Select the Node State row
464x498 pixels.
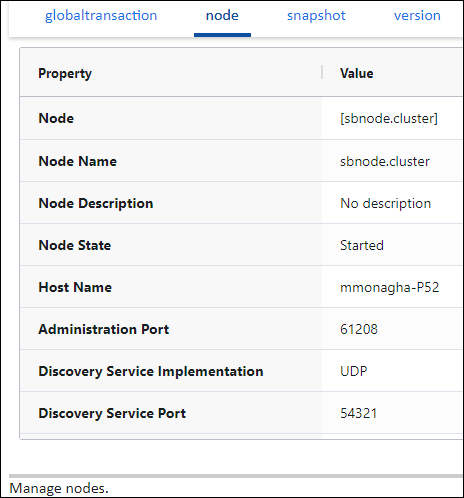(x=242, y=245)
